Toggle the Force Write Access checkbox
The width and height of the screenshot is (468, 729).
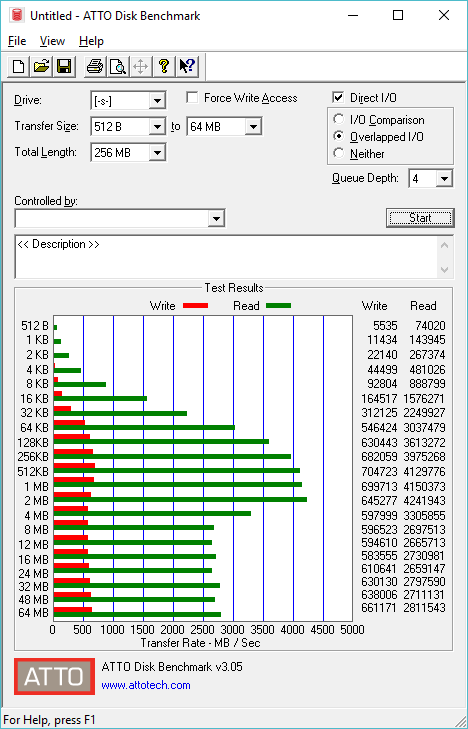(191, 98)
